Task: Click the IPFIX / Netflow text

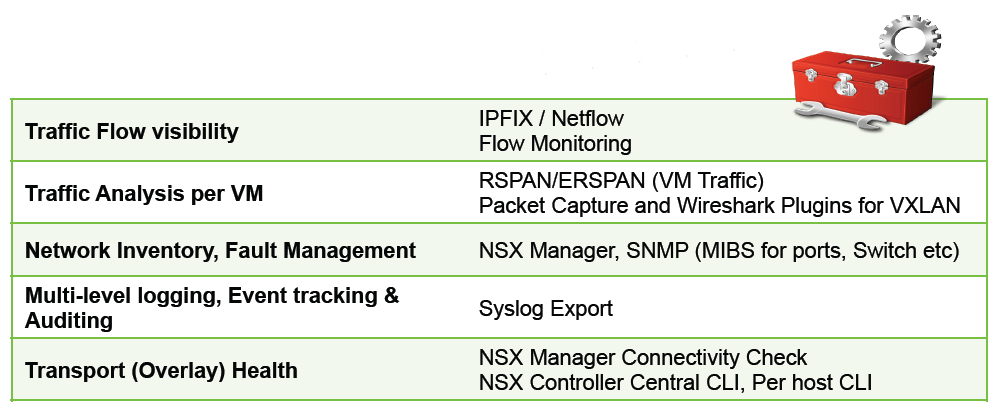Action: pos(551,119)
